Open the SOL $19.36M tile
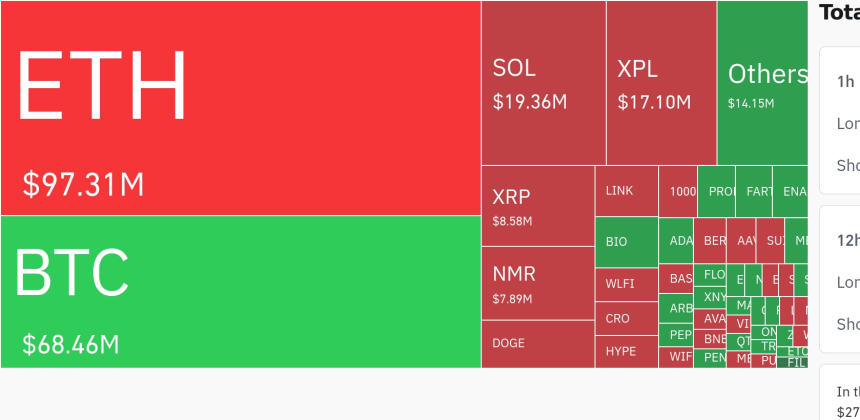860x420 pixels. (x=543, y=83)
